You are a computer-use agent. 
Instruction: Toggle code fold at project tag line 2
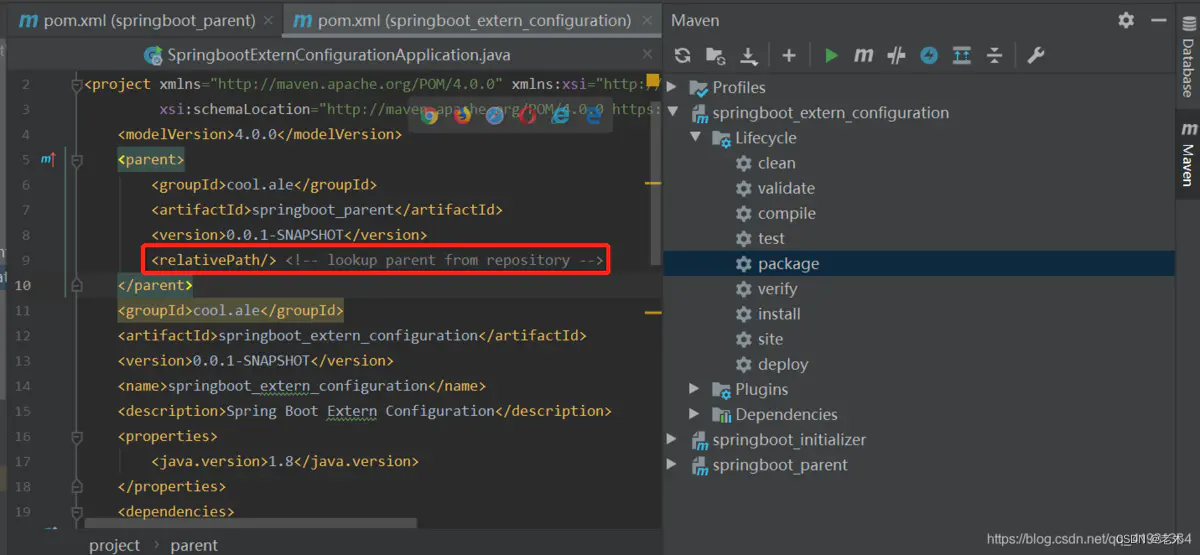pos(77,85)
